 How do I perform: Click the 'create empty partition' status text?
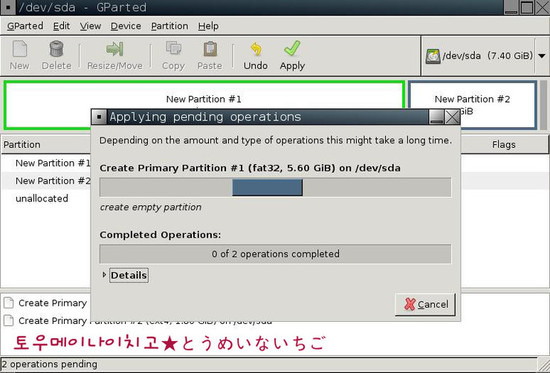point(150,207)
